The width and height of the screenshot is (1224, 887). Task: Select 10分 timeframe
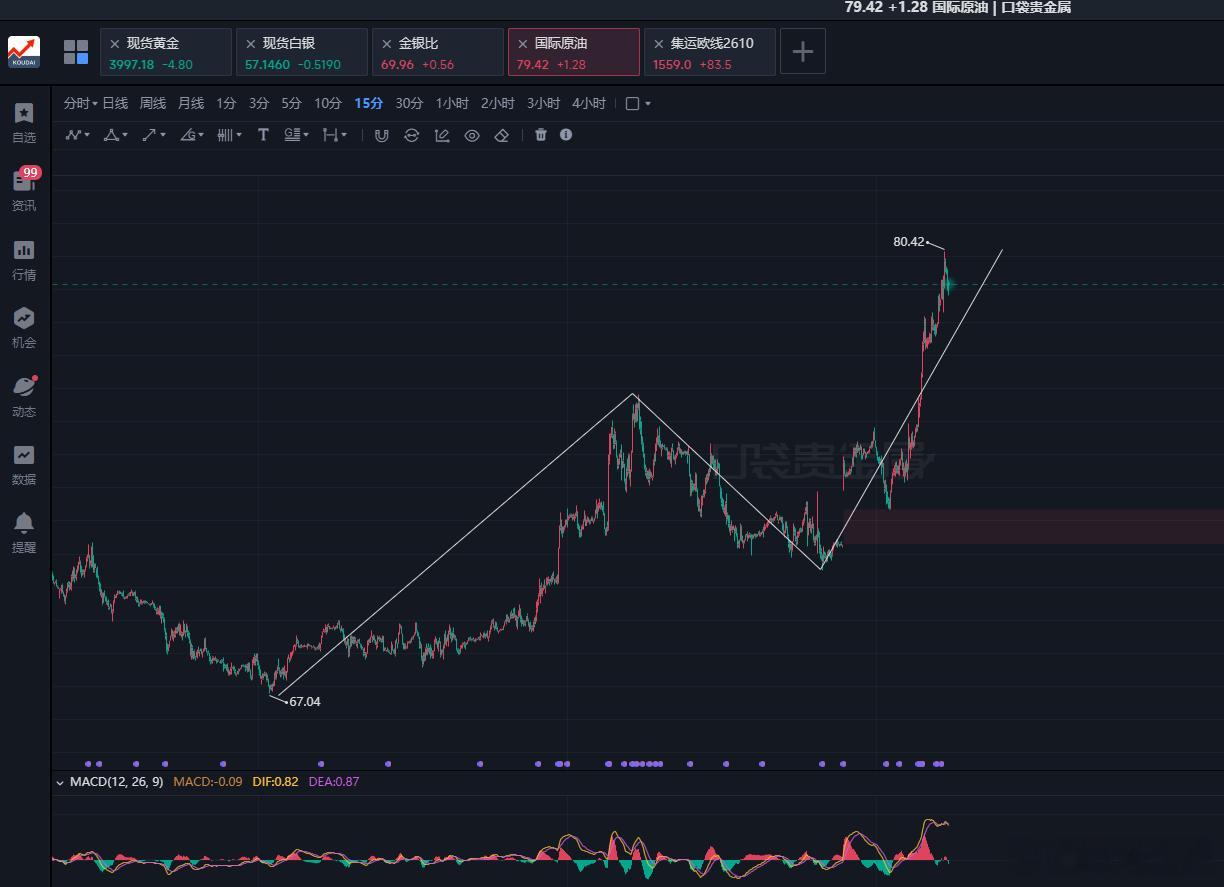(x=328, y=104)
